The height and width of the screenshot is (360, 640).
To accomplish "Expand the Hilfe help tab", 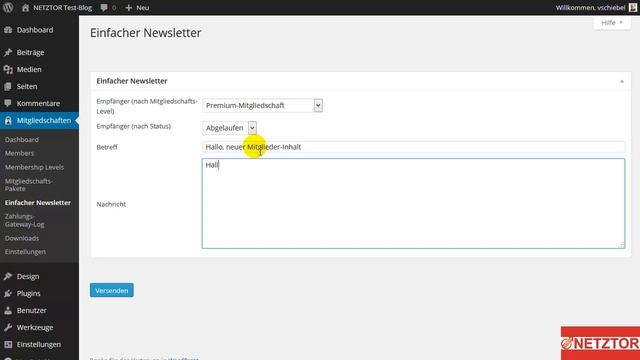I will pyautogui.click(x=612, y=23).
